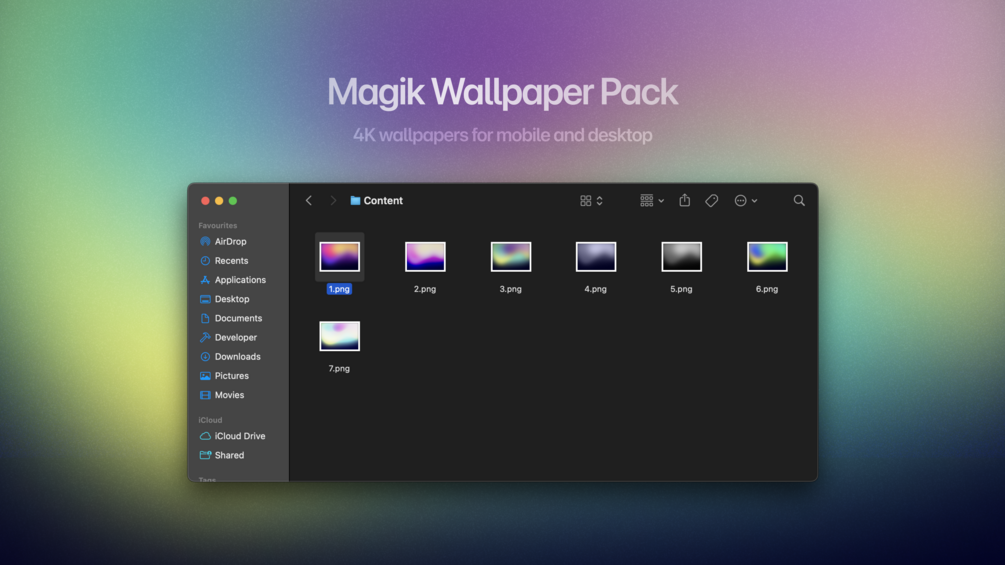Click the Pictures sidebar icon
Viewport: 1005px width, 565px height.
click(x=205, y=376)
